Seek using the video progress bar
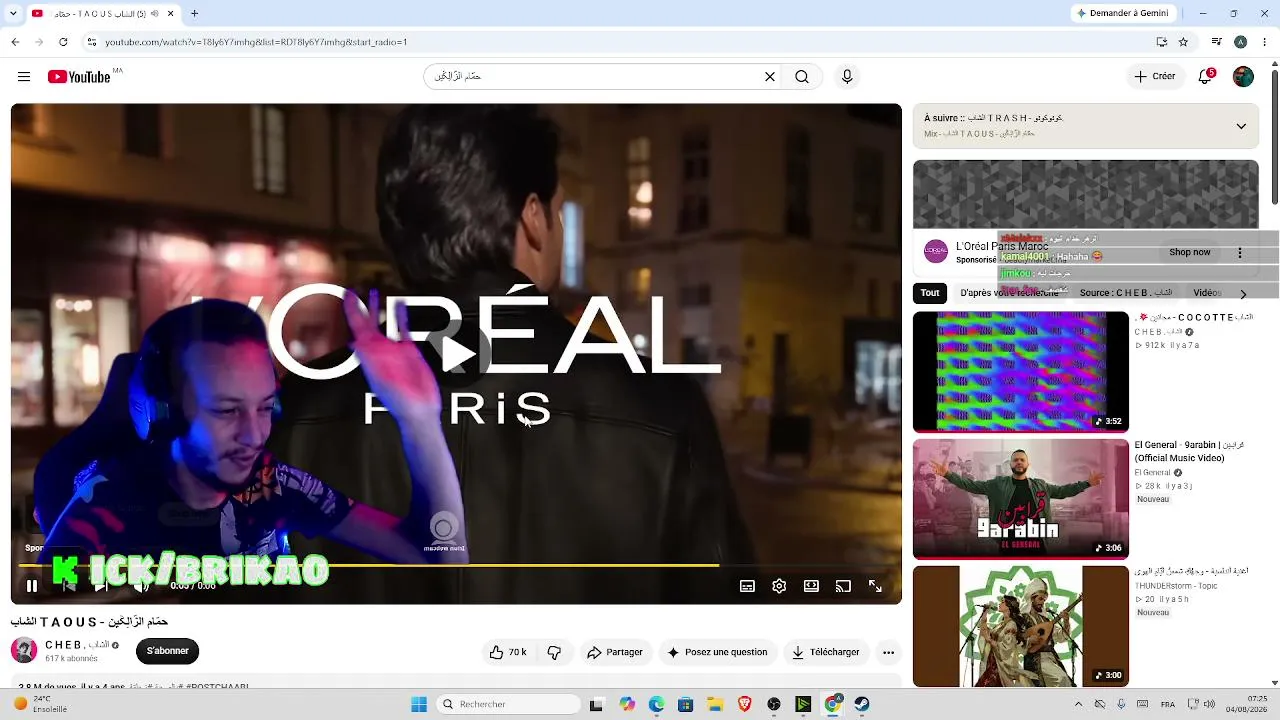This screenshot has height=720, width=1280. tap(456, 566)
